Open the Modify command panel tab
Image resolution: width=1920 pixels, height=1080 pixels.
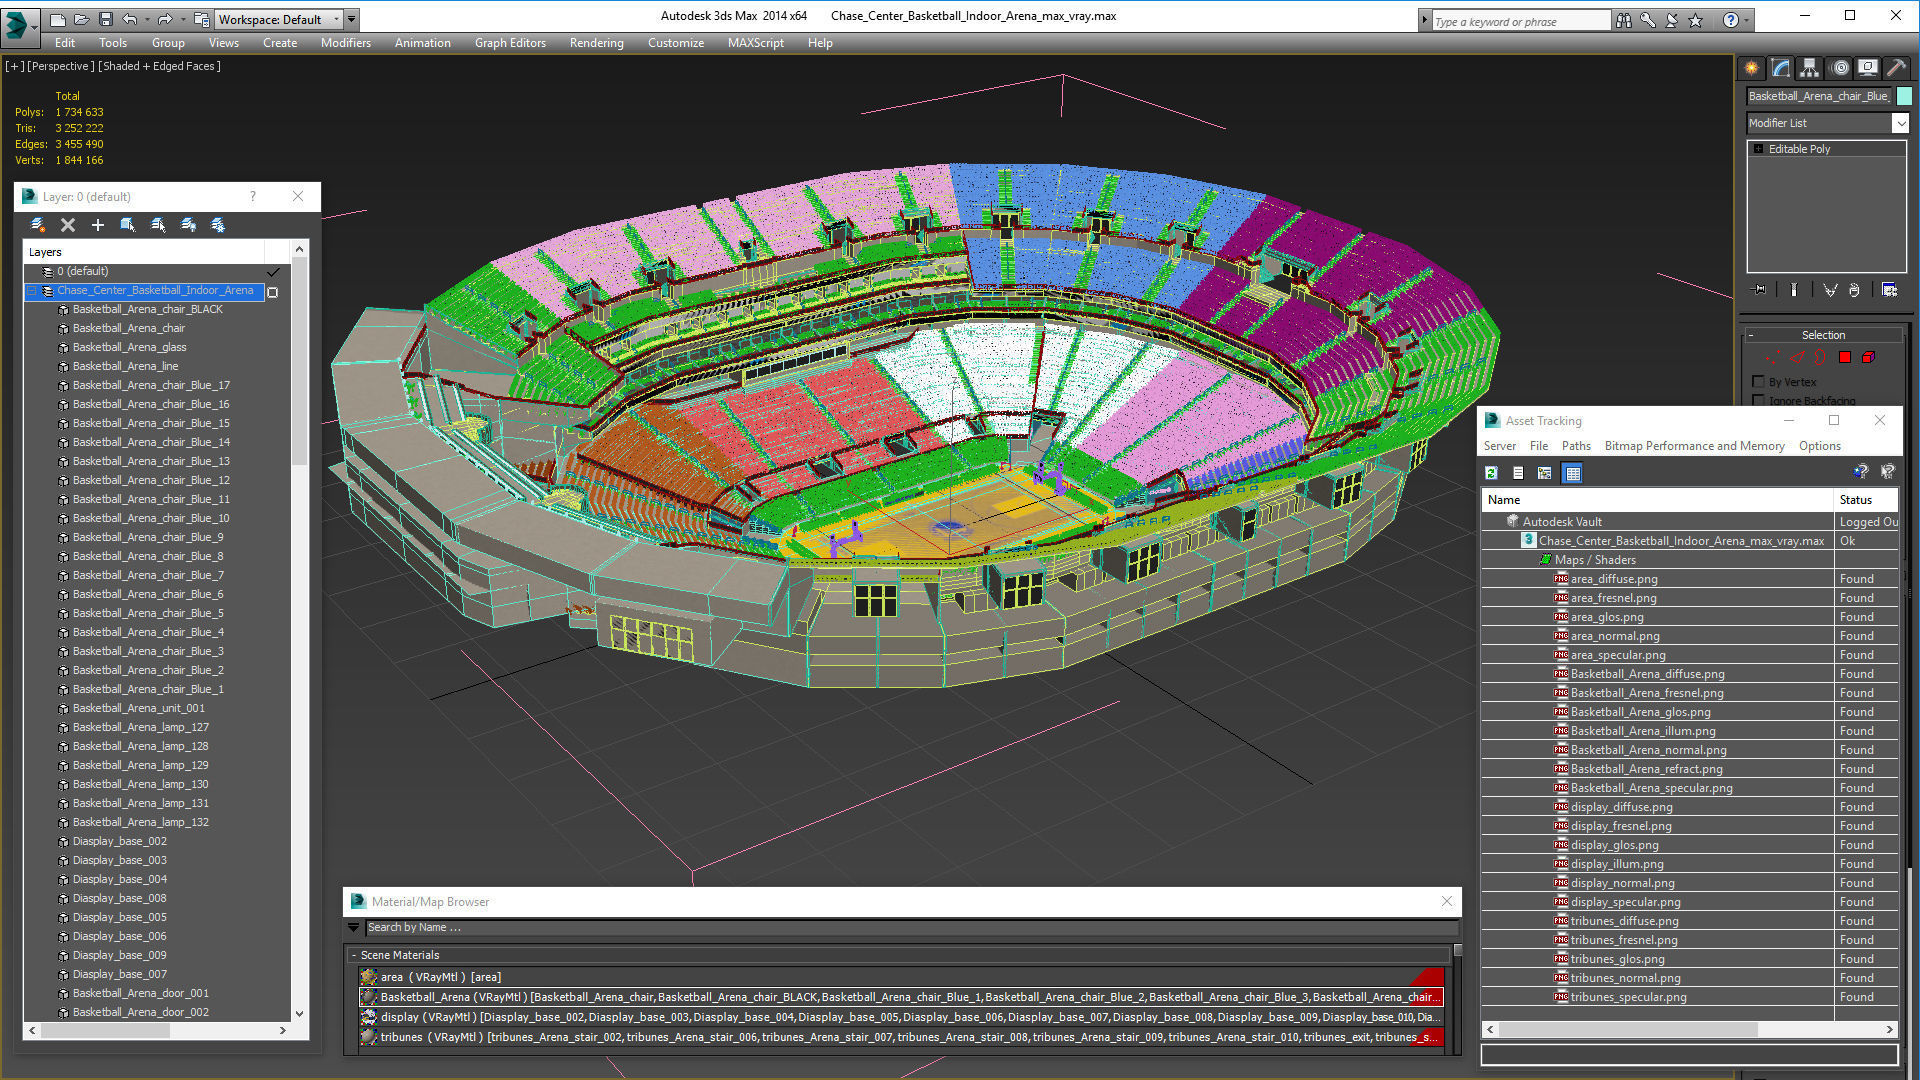point(1781,68)
